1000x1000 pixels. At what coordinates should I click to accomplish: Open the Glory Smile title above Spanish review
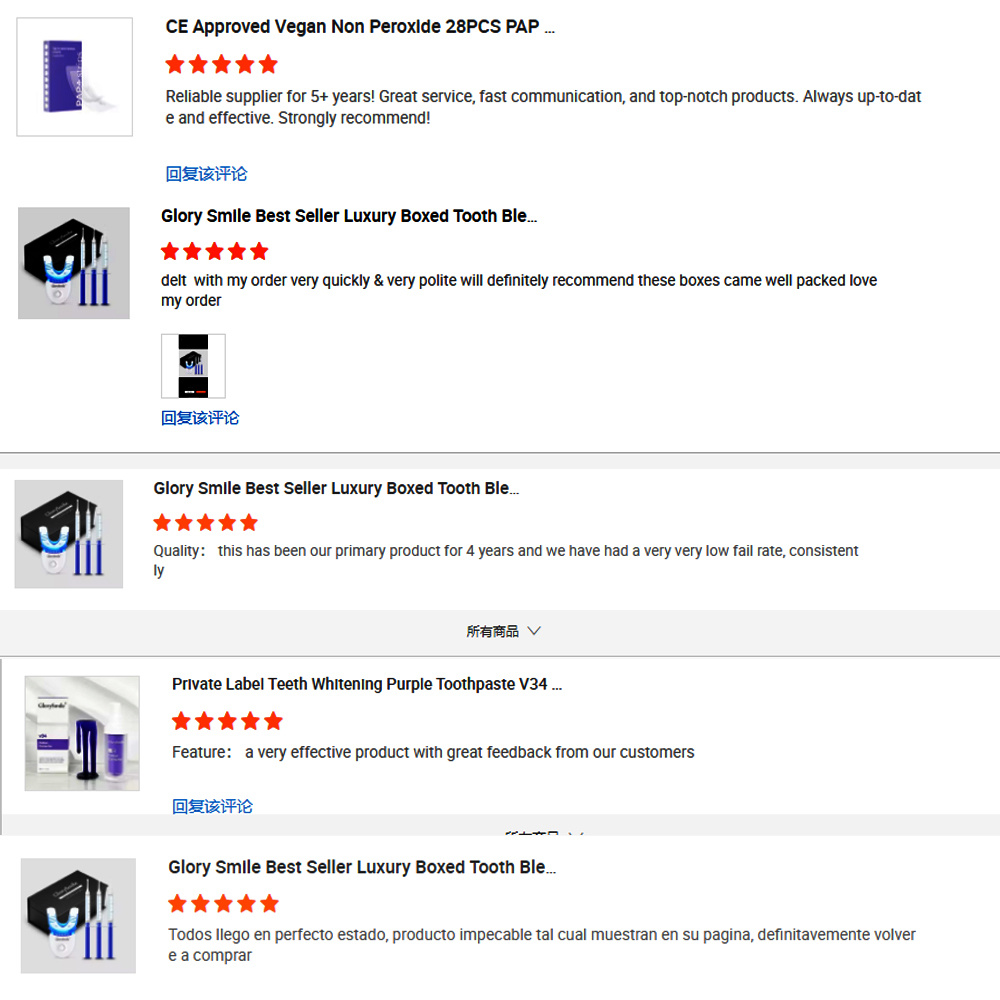click(x=362, y=867)
